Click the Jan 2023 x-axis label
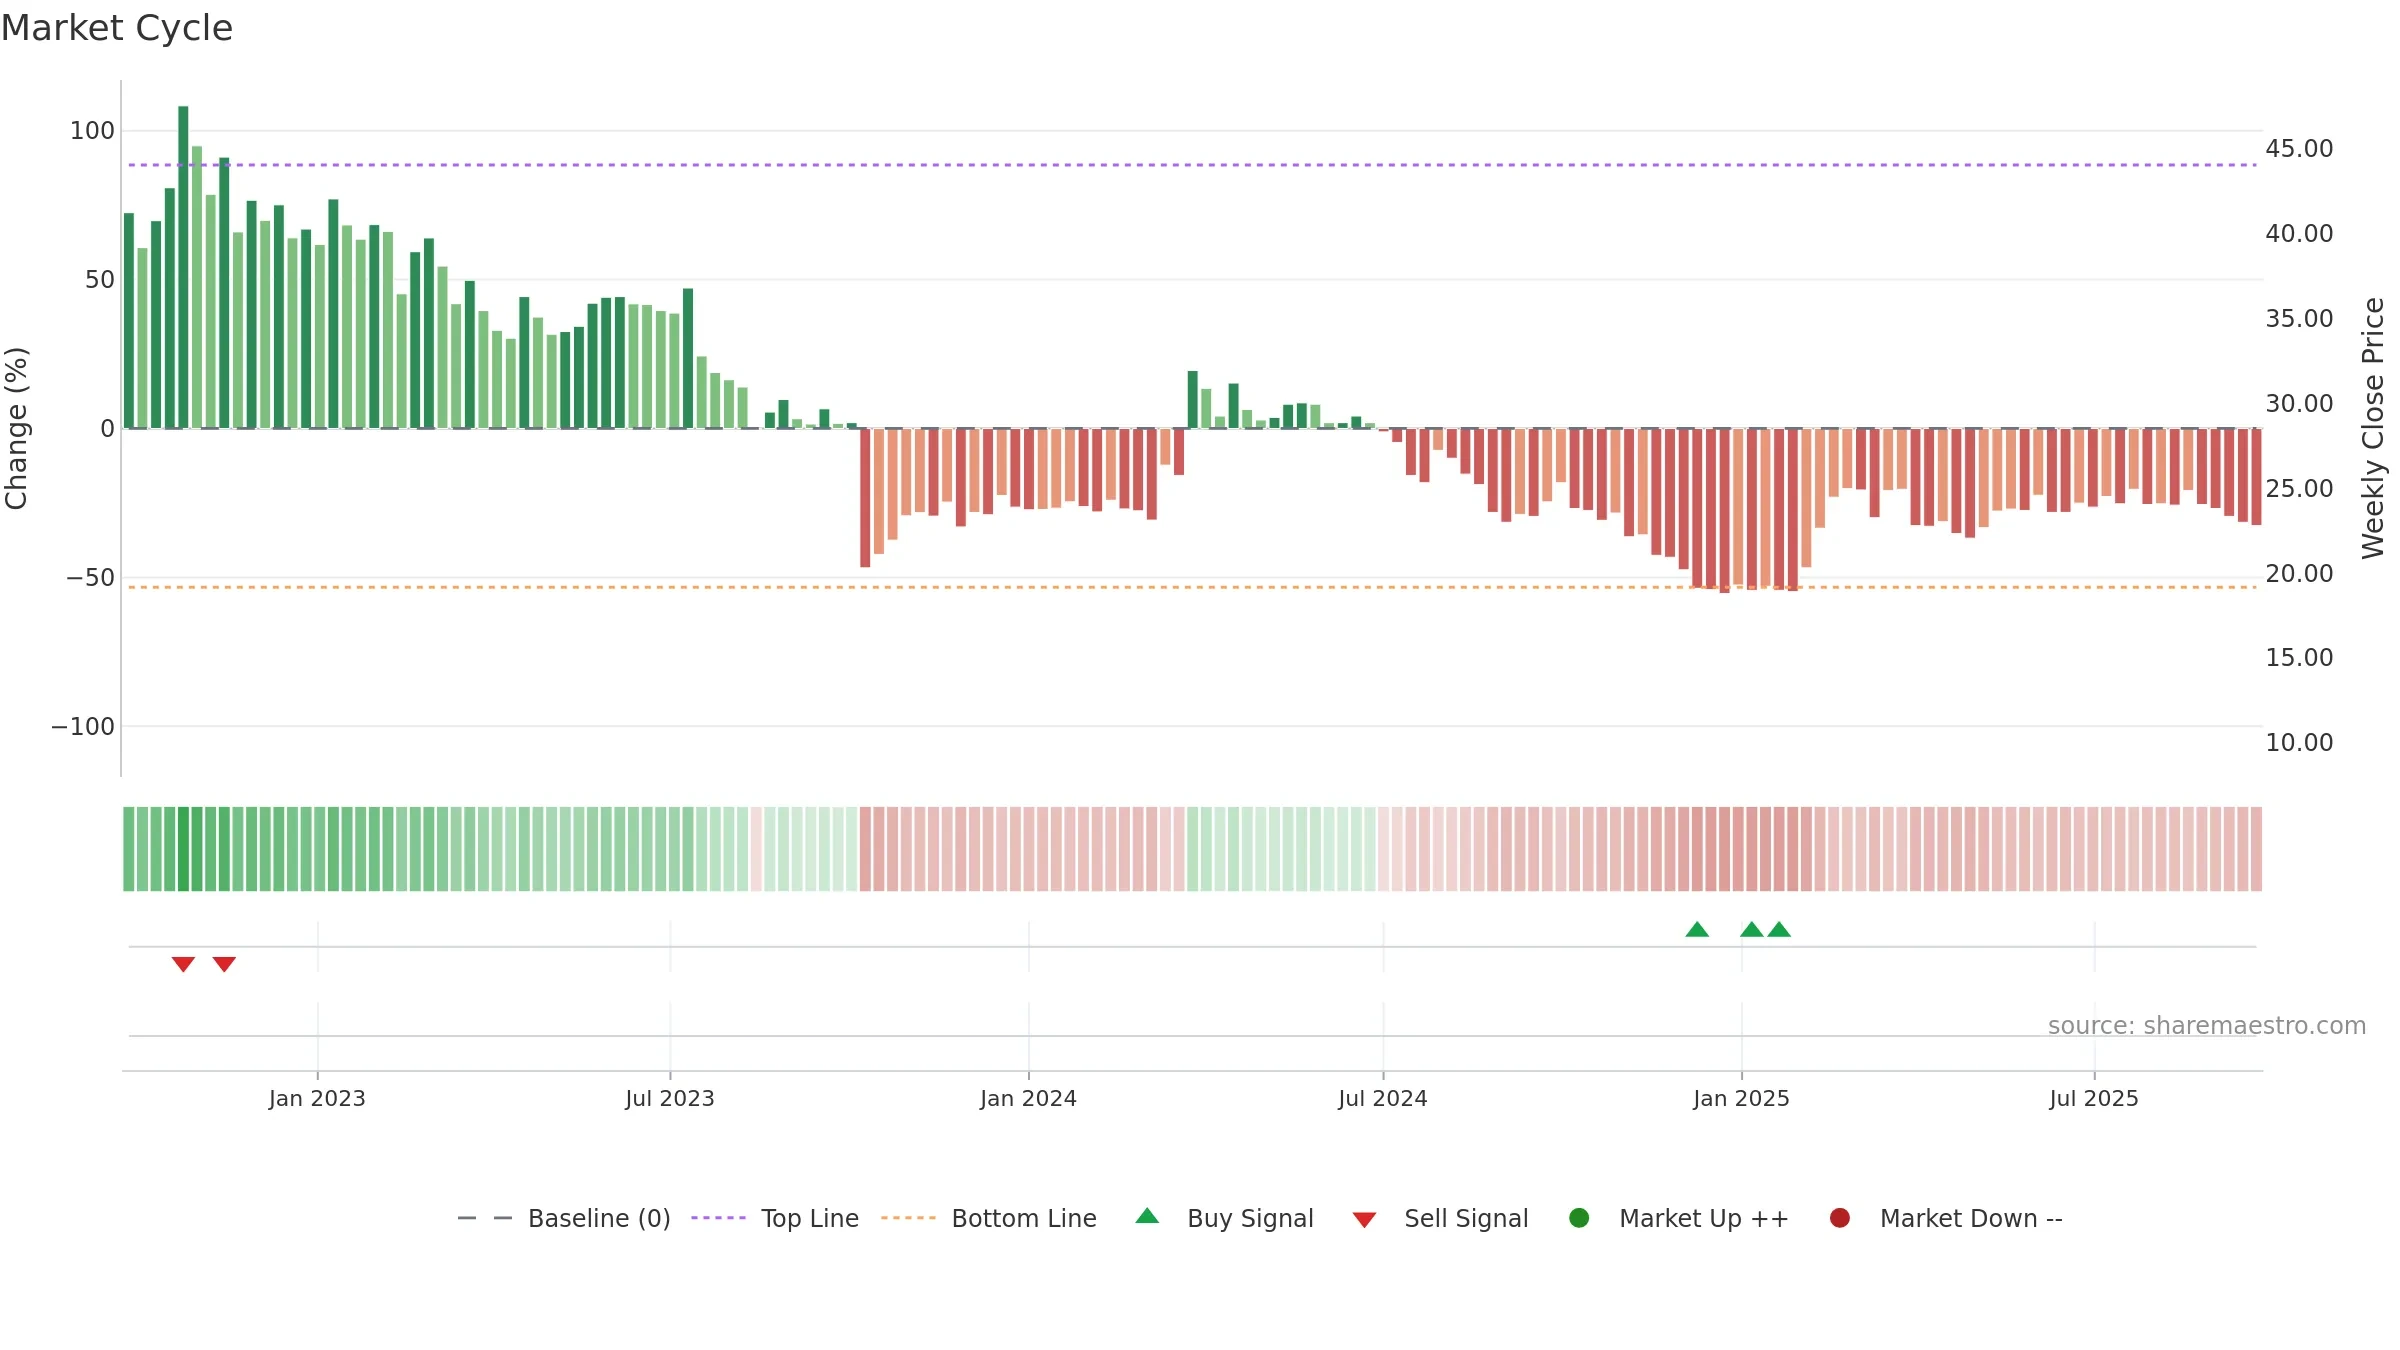 (x=317, y=1098)
